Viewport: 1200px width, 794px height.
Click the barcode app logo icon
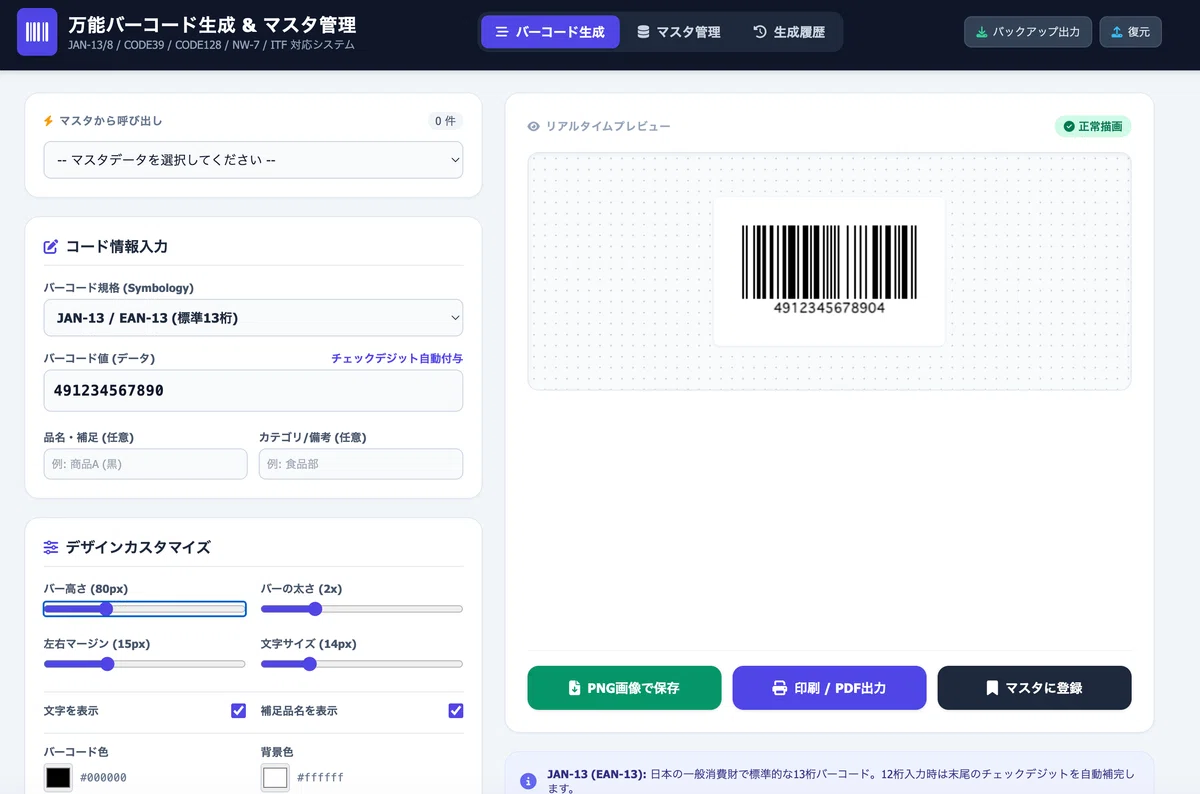point(37,32)
